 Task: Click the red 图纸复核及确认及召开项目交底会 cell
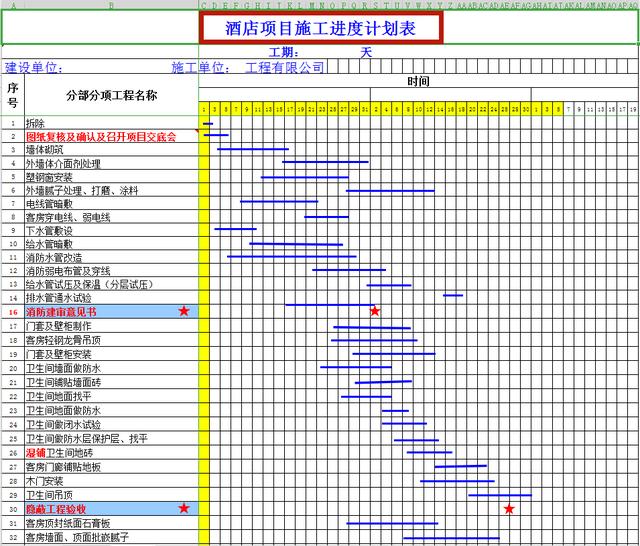111,136
